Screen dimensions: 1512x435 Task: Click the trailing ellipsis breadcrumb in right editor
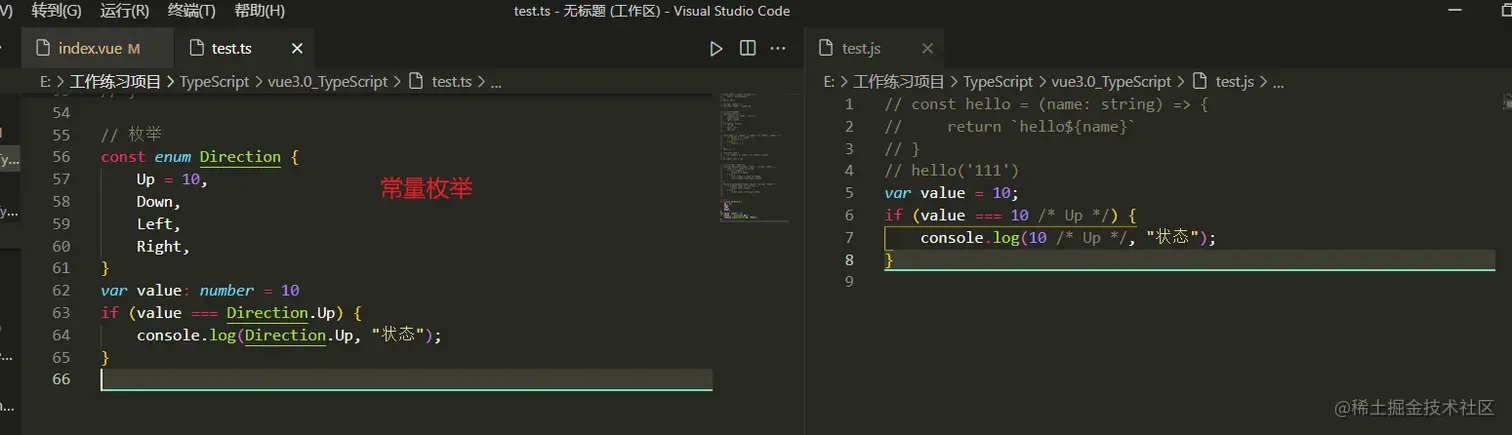pyautogui.click(x=1278, y=82)
